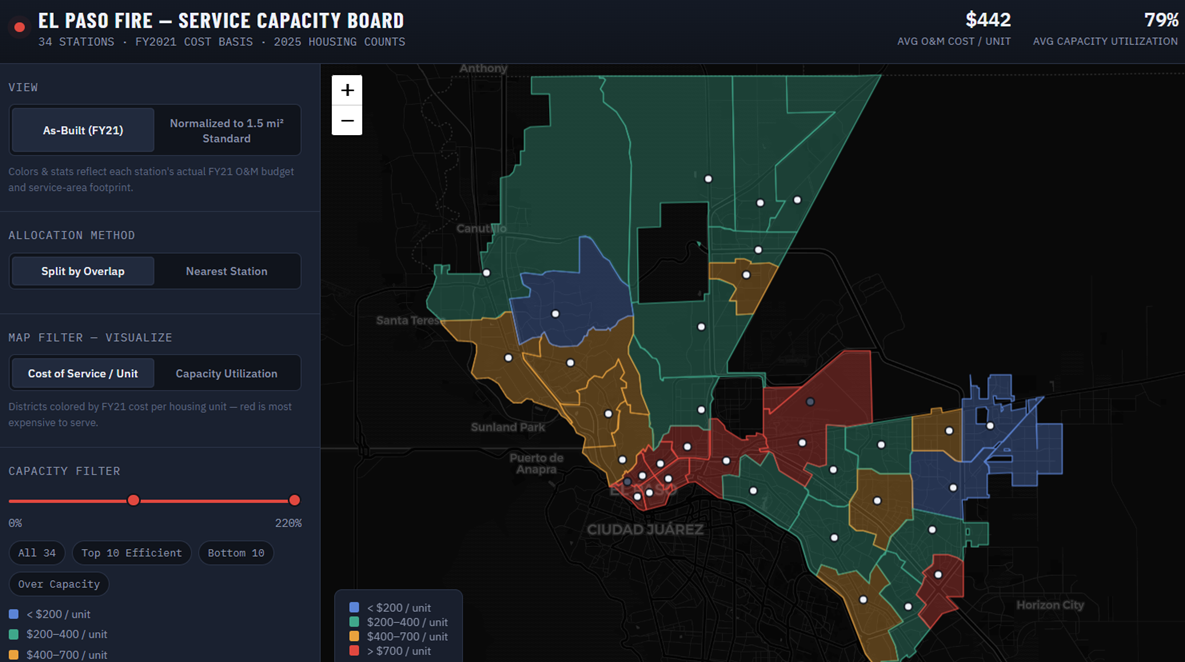
Task: Click the Sunland Park map label
Action: pyautogui.click(x=508, y=427)
